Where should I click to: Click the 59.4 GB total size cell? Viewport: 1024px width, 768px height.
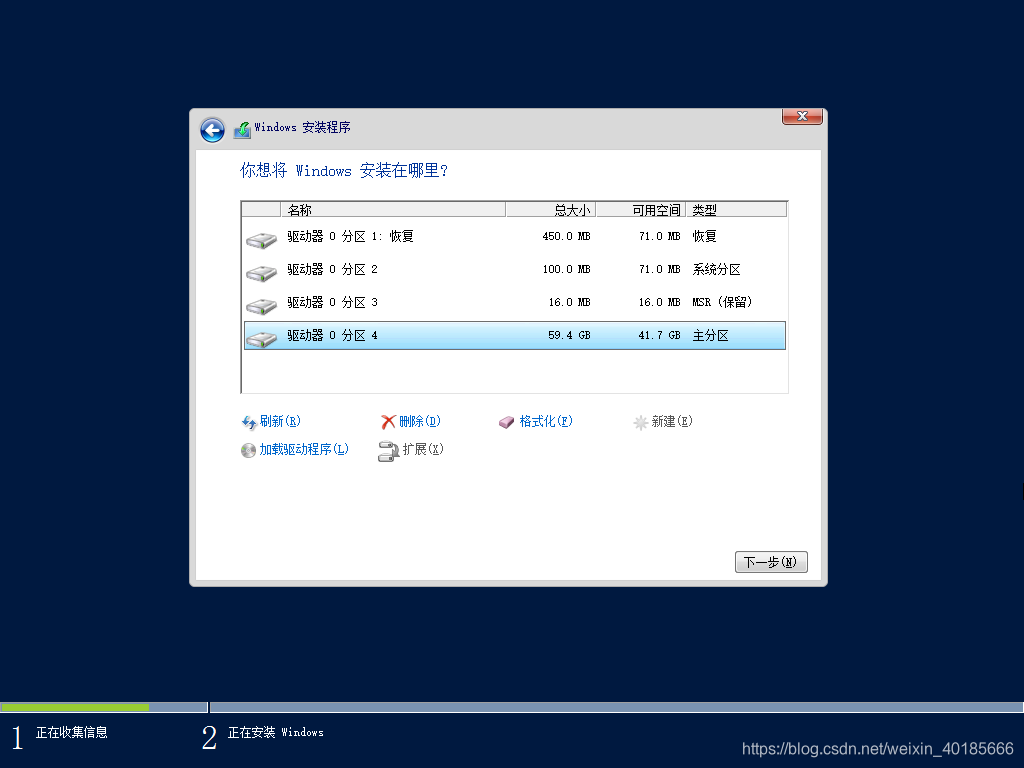click(x=569, y=336)
